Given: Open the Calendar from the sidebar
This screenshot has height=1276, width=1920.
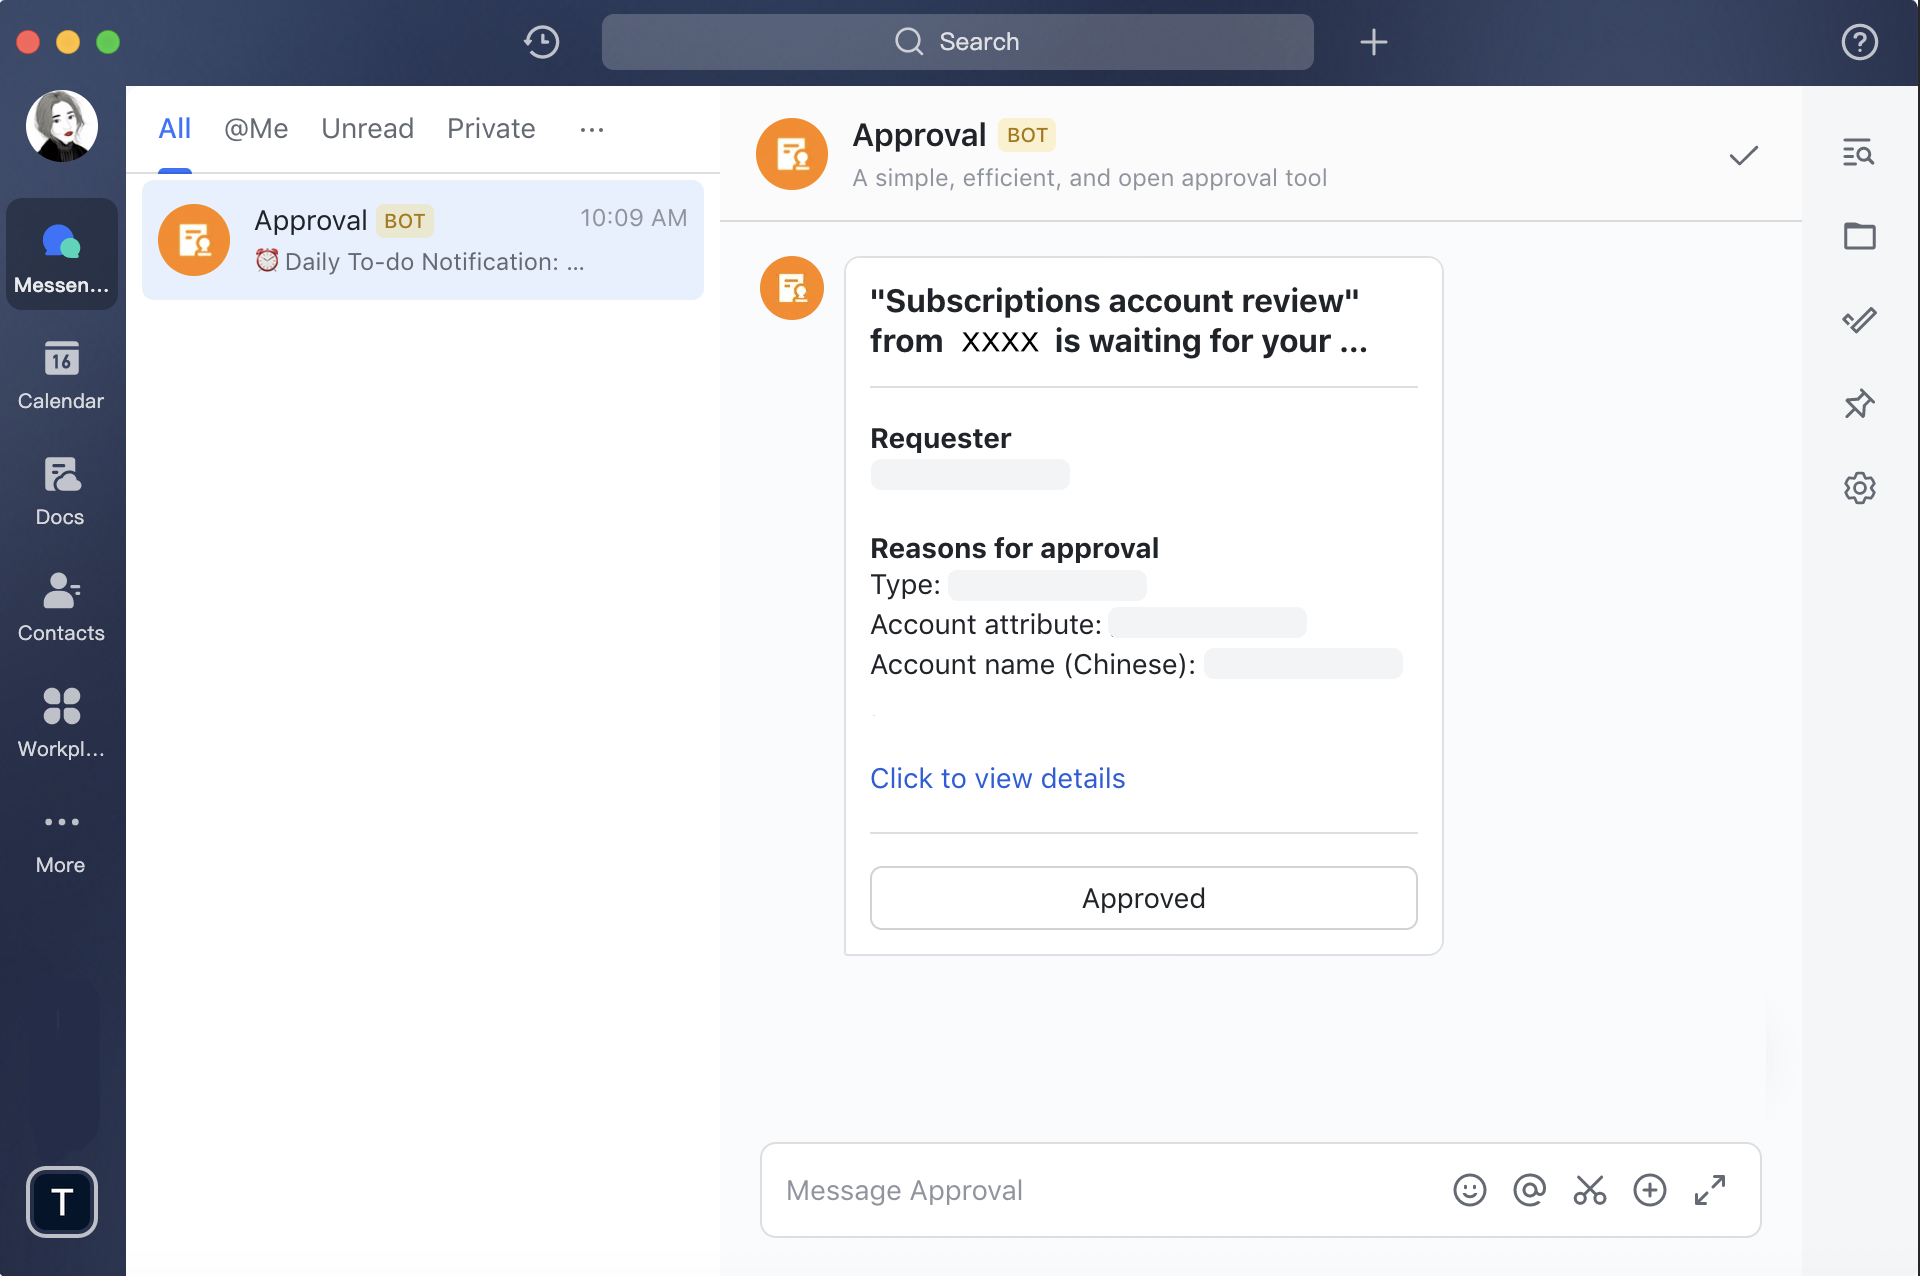Looking at the screenshot, I should (61, 375).
